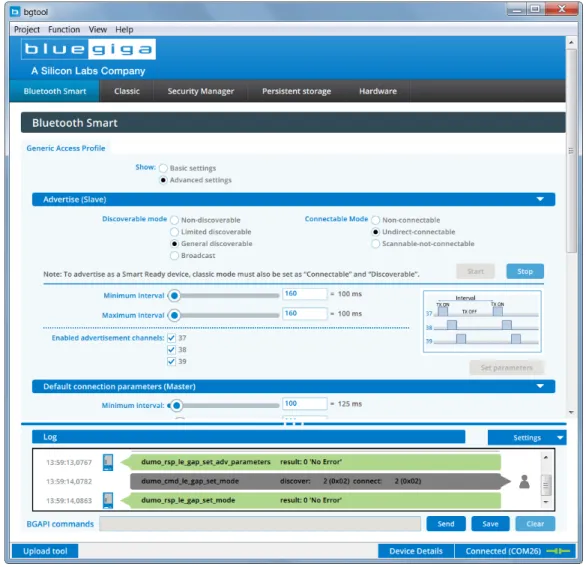Select Non-connectable mode

click(376, 220)
